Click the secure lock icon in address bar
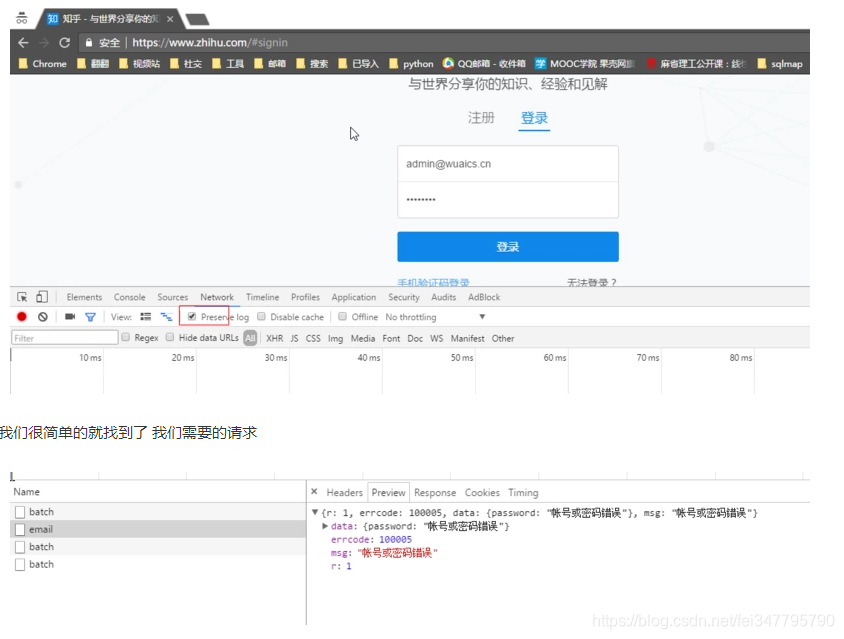This screenshot has height=639, width=844. coord(89,43)
